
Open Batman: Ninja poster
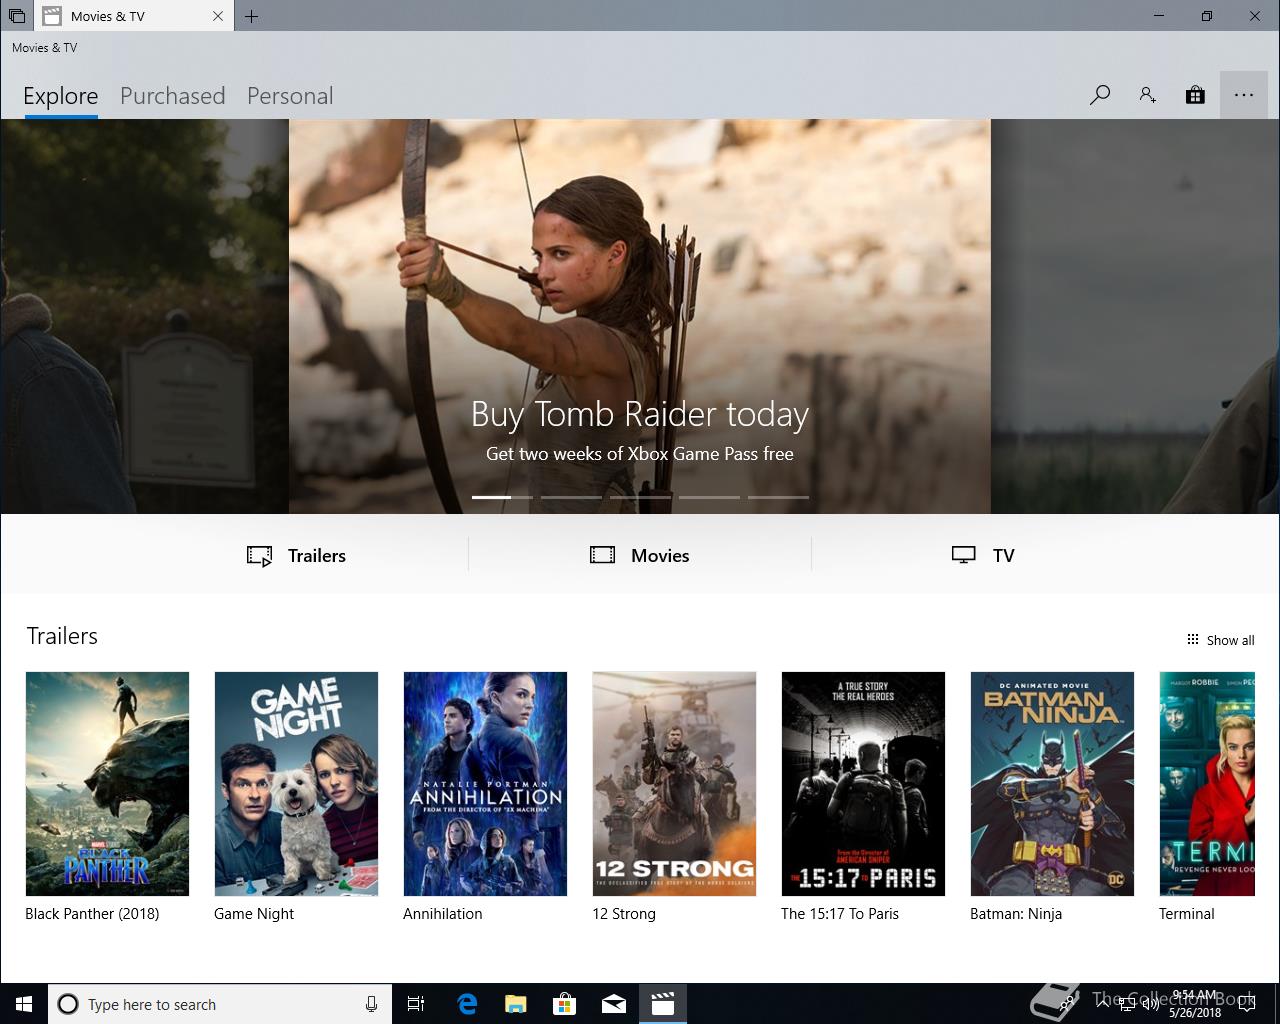pos(1052,784)
